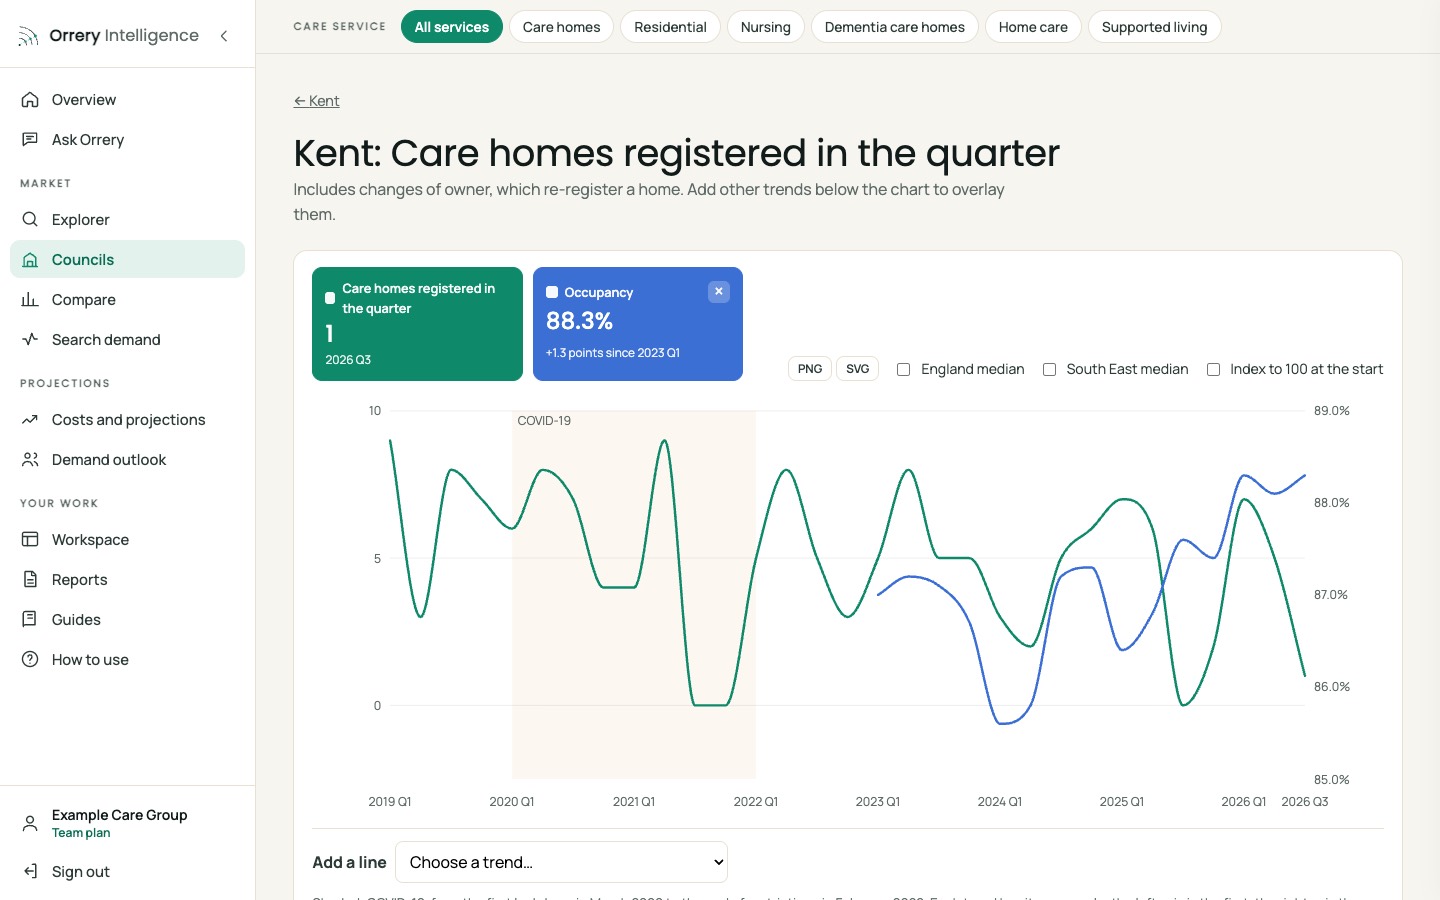Click the Guides book icon

(30, 620)
